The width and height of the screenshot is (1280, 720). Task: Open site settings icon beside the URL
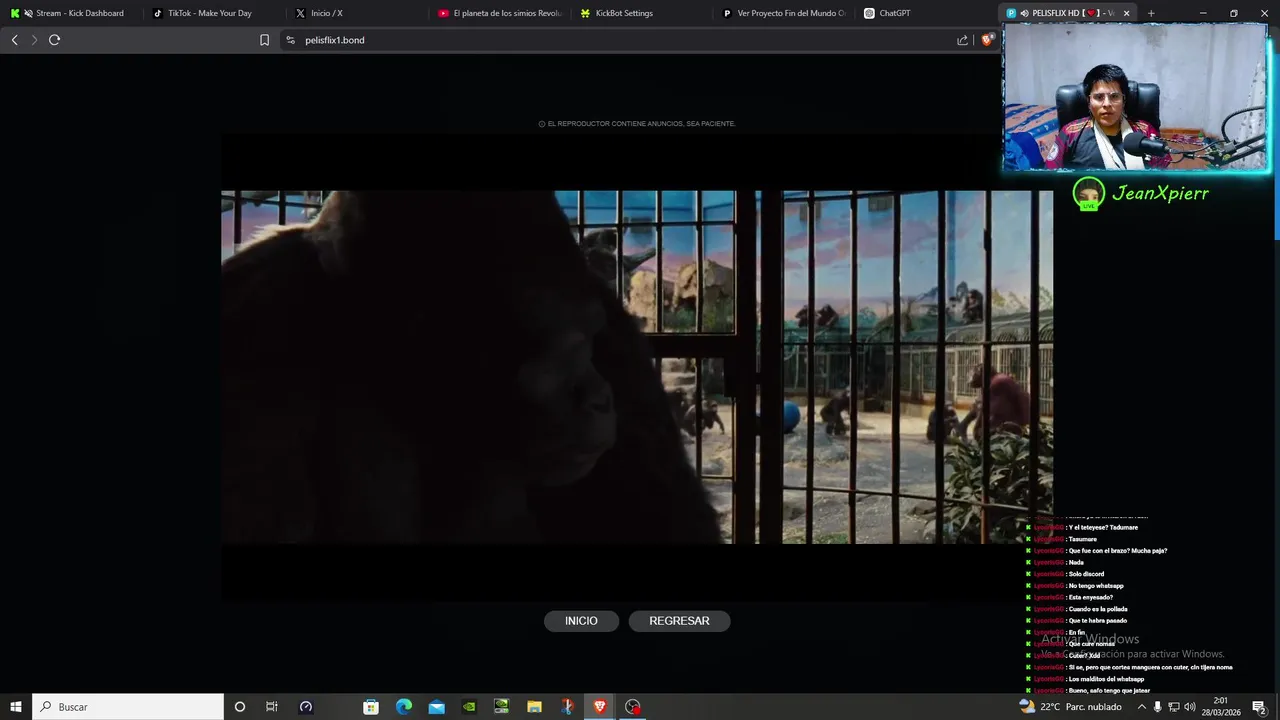(290, 40)
